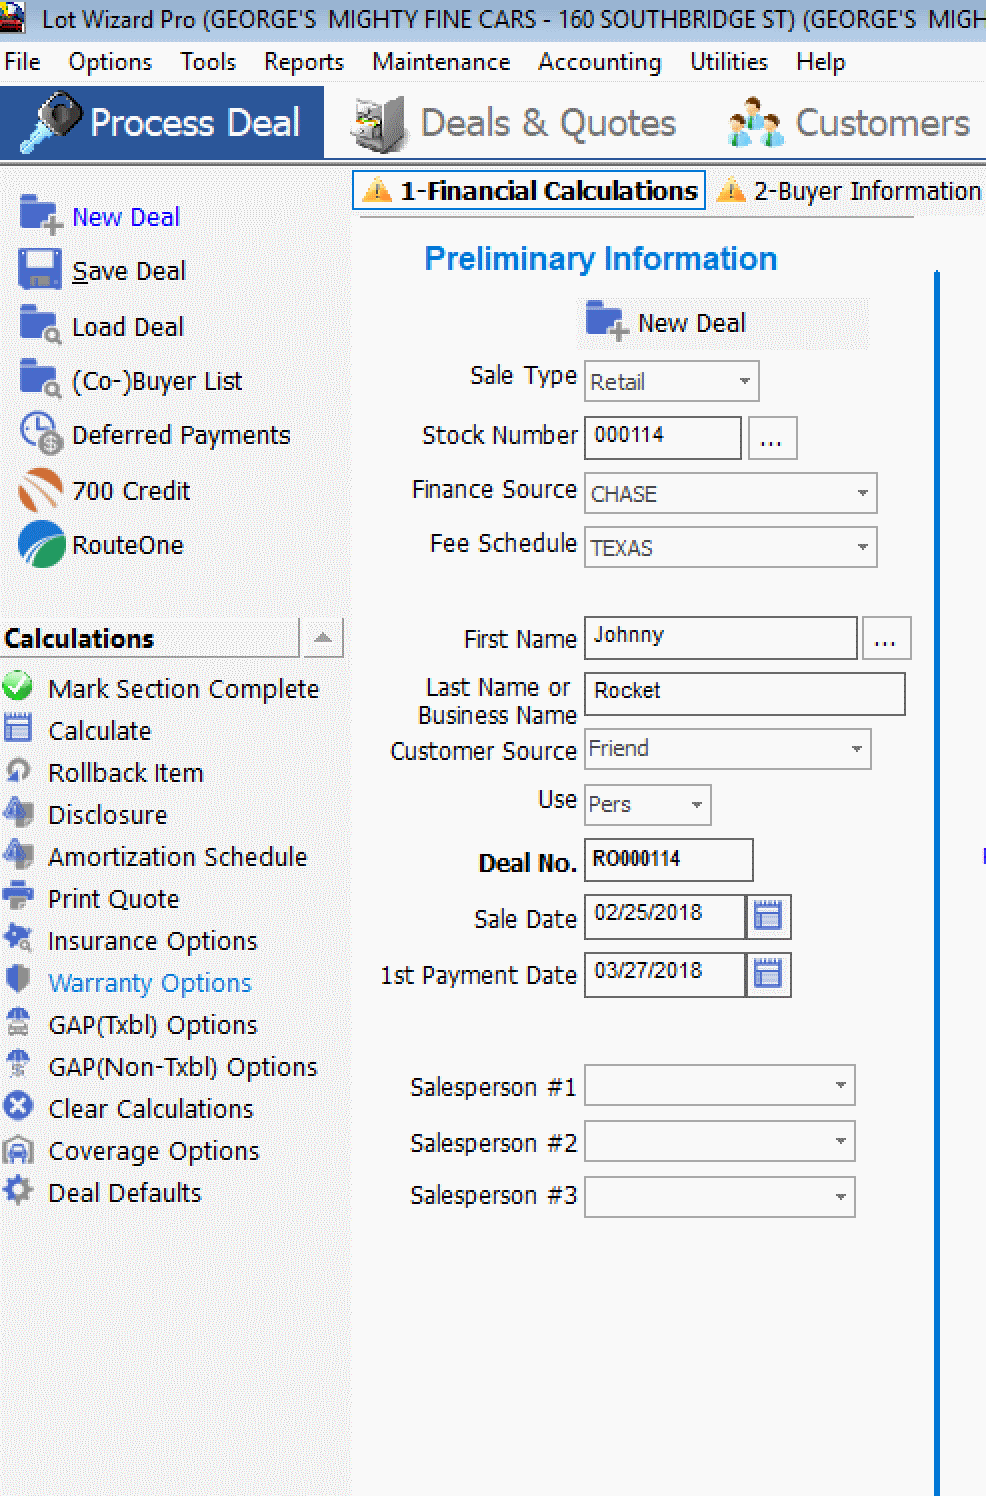The width and height of the screenshot is (986, 1496).
Task: Open the Finance Source dropdown
Action: (x=862, y=494)
